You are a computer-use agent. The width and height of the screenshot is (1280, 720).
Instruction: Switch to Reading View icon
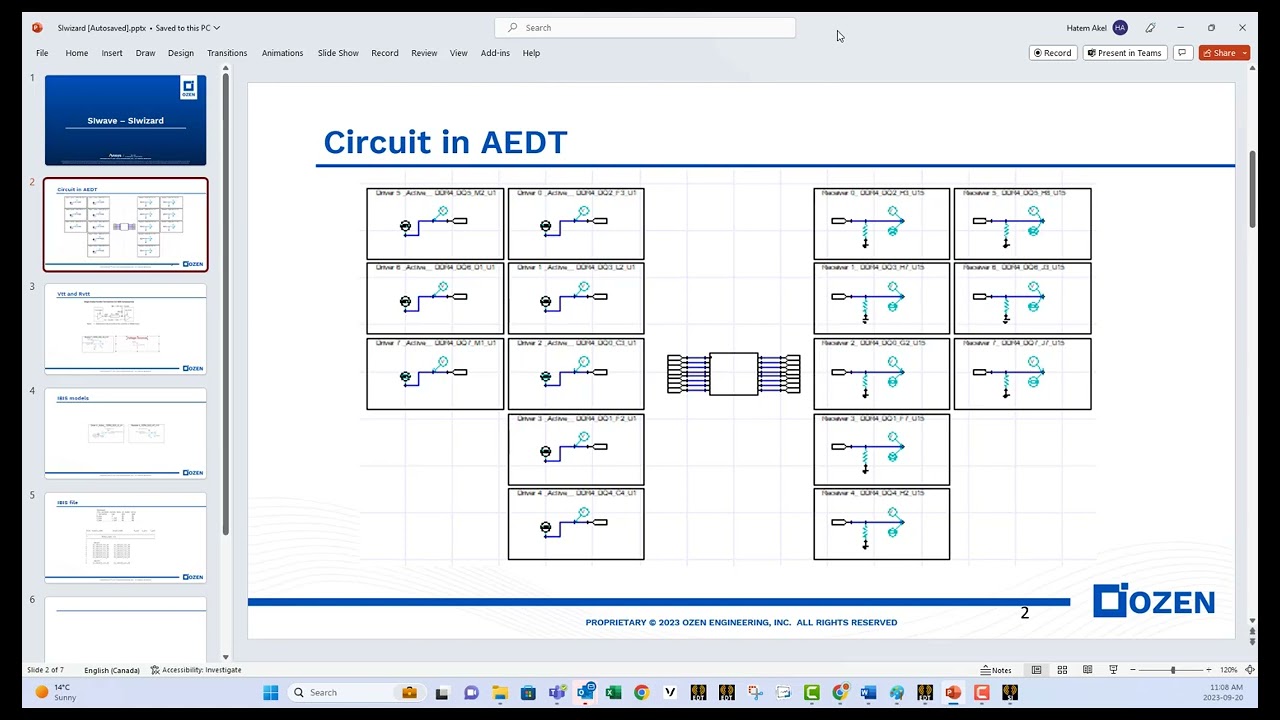point(1087,670)
